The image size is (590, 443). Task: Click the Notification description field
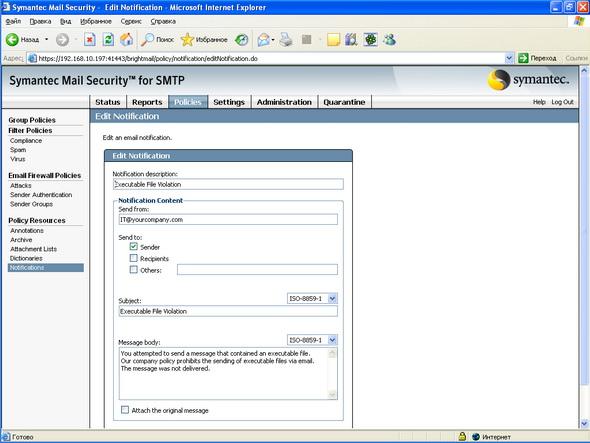click(x=228, y=184)
